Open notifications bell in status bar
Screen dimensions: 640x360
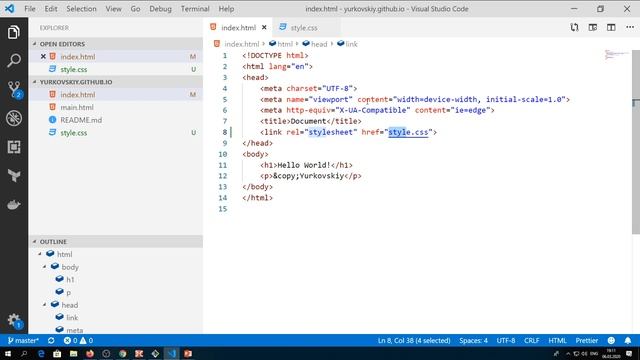click(x=628, y=340)
